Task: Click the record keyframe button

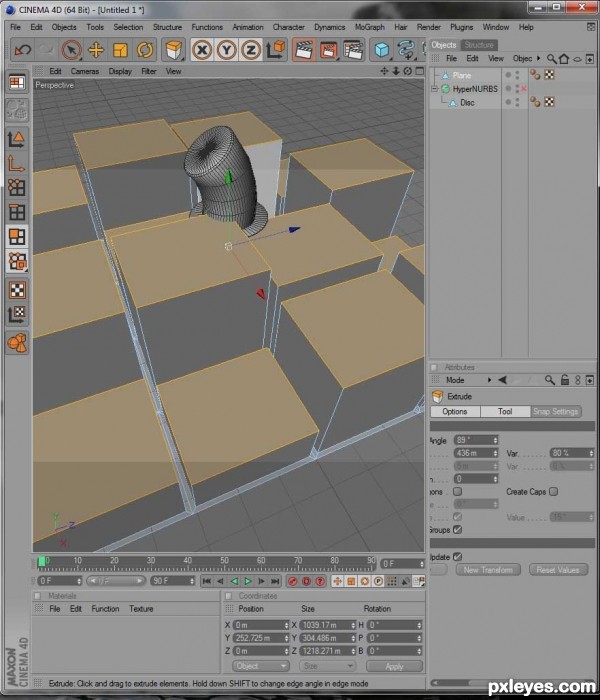Action: click(x=293, y=581)
